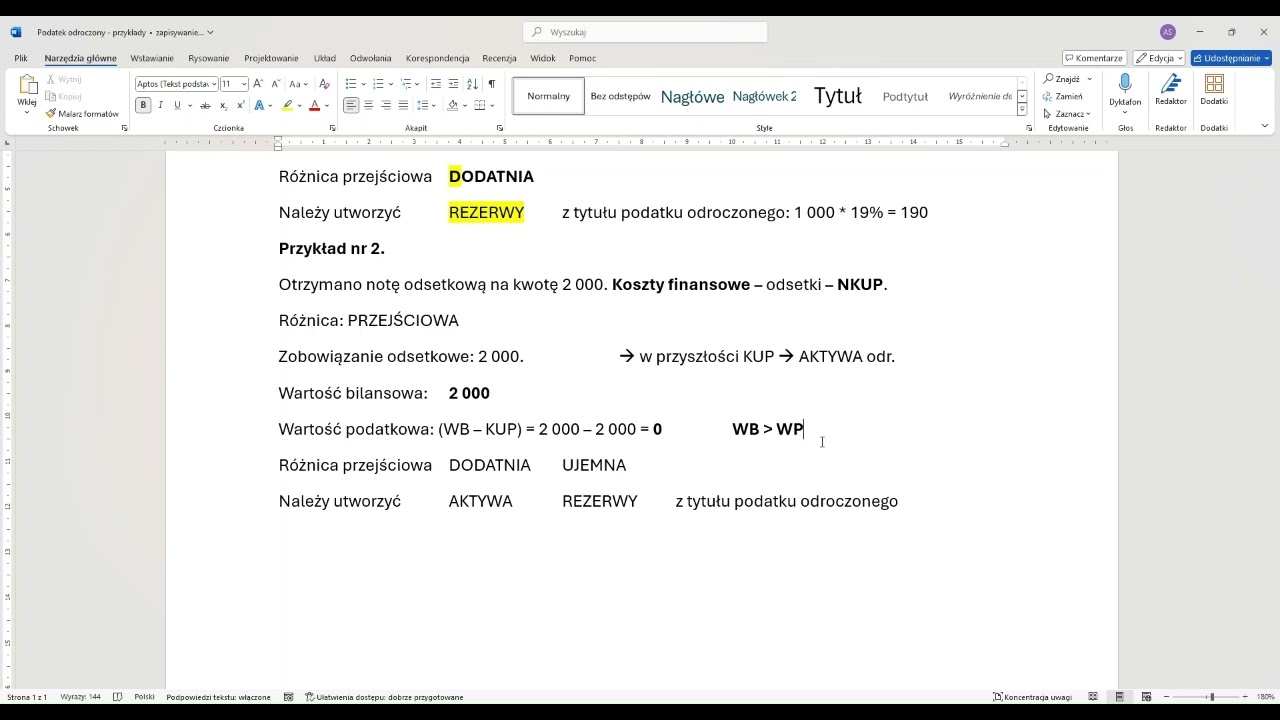Image resolution: width=1280 pixels, height=720 pixels.
Task: Decrease font size with the smaller A icon
Action: [x=276, y=84]
